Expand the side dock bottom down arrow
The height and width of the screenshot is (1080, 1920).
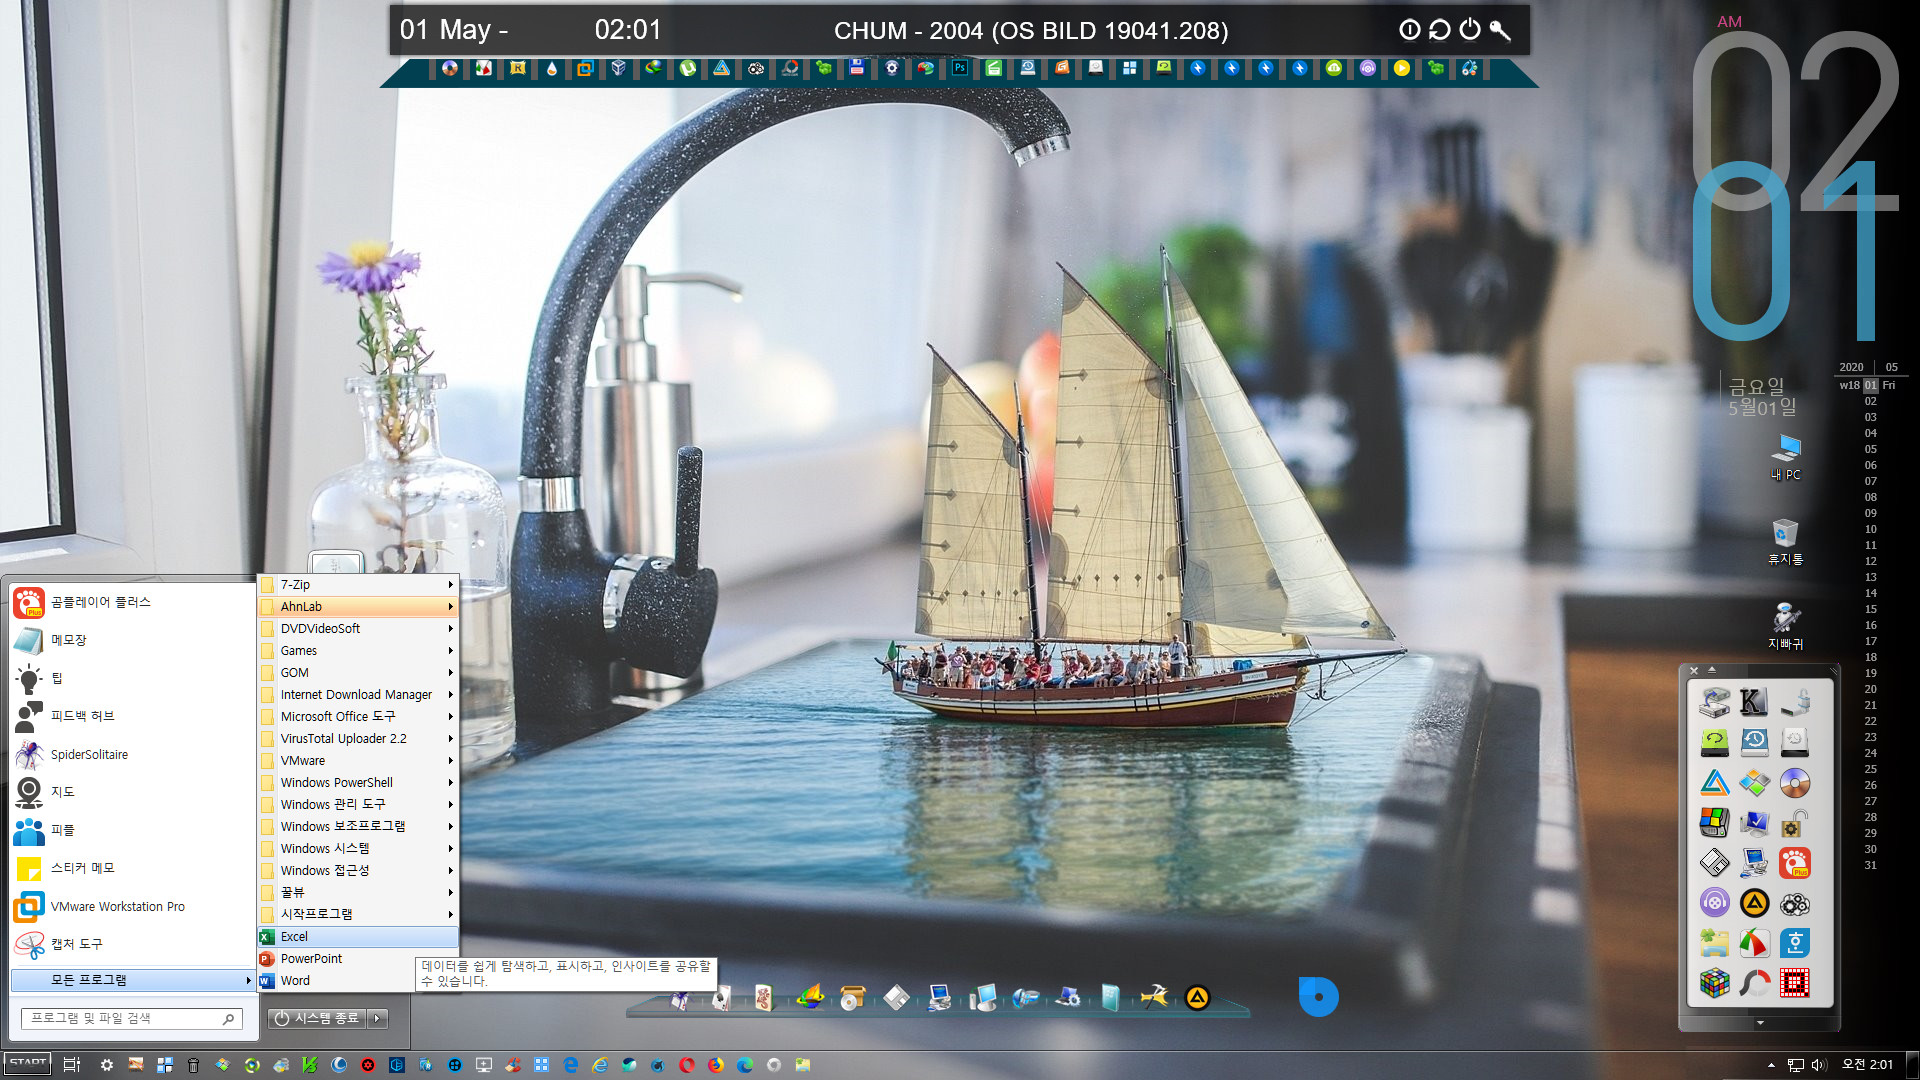(1760, 1023)
